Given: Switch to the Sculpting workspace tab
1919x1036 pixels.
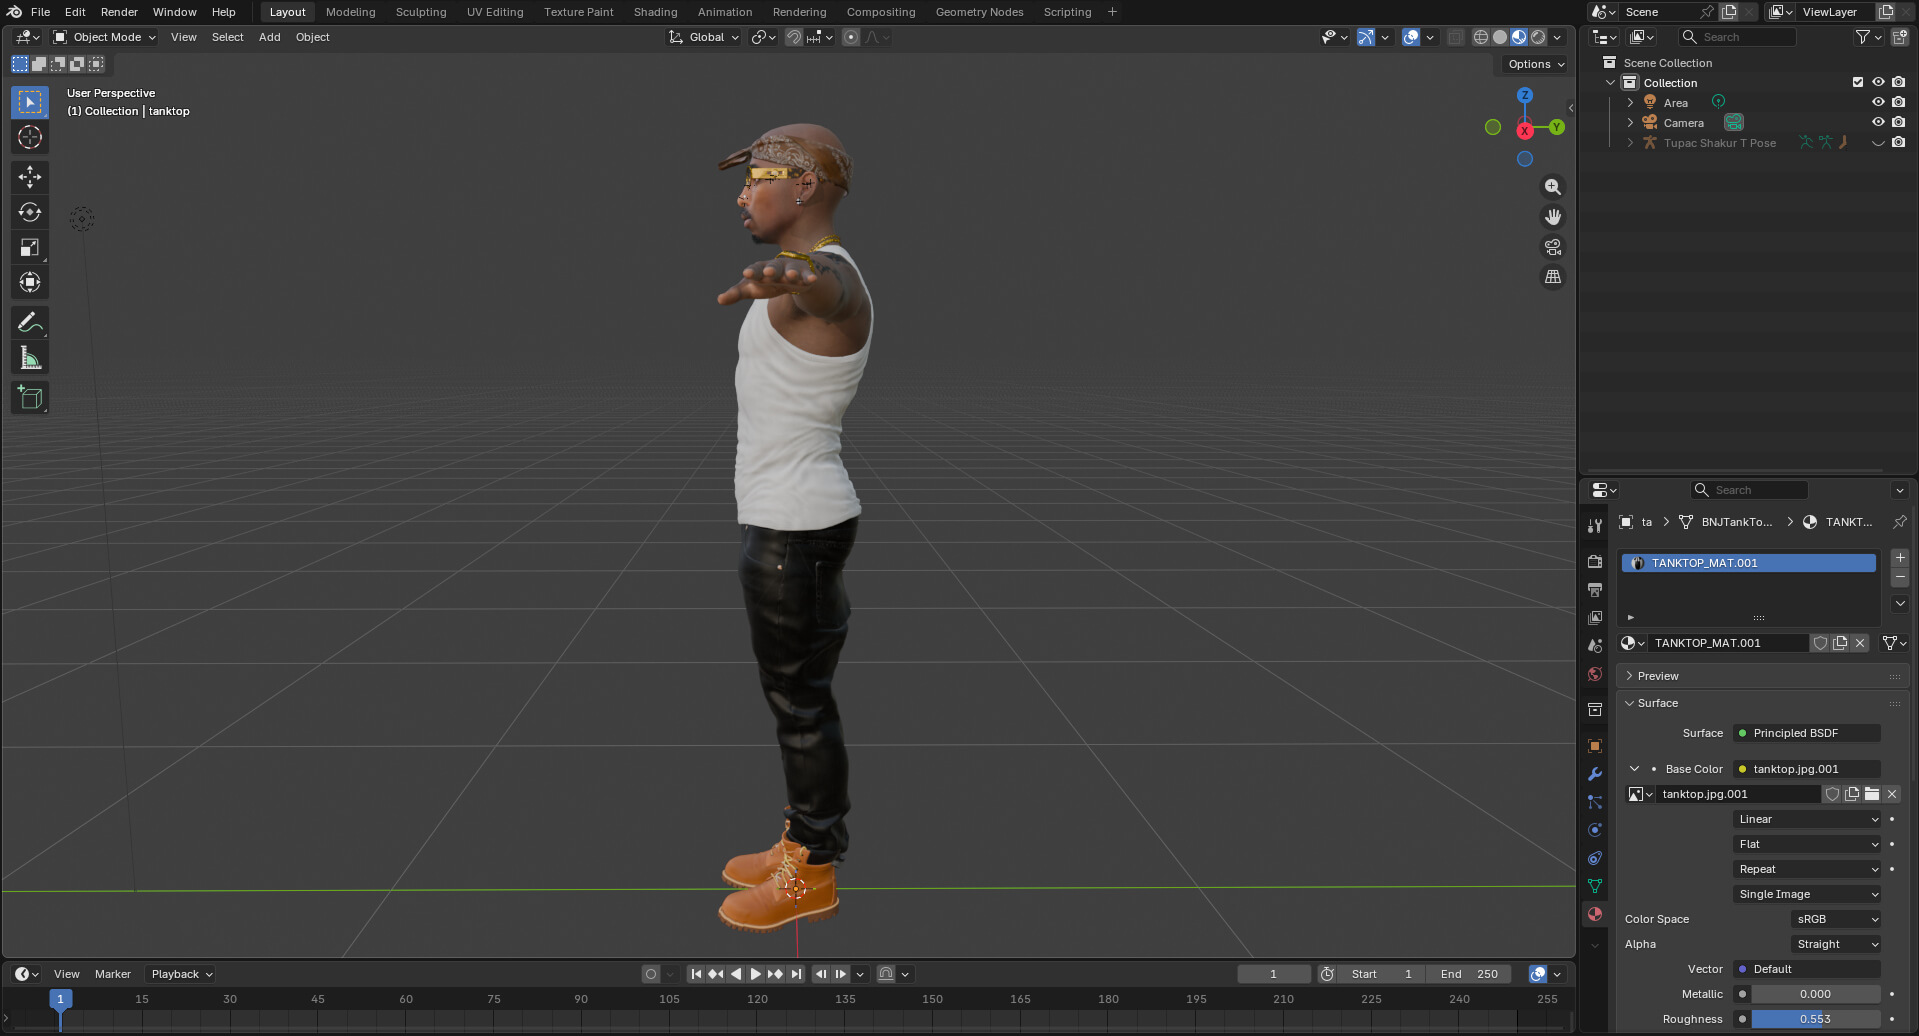Looking at the screenshot, I should 421,12.
